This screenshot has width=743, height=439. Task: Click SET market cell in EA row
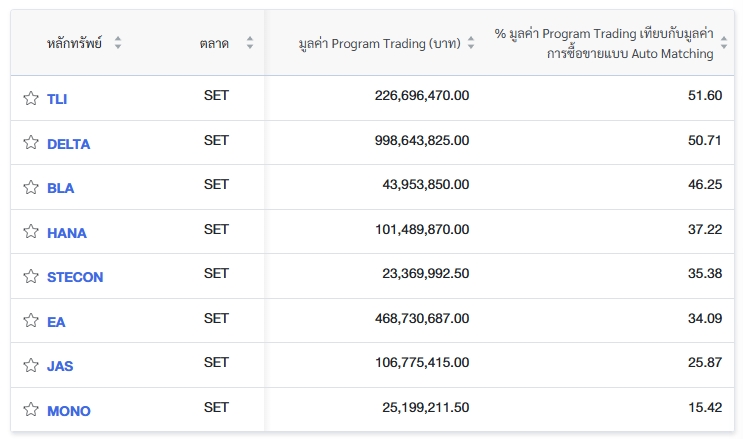coord(216,318)
